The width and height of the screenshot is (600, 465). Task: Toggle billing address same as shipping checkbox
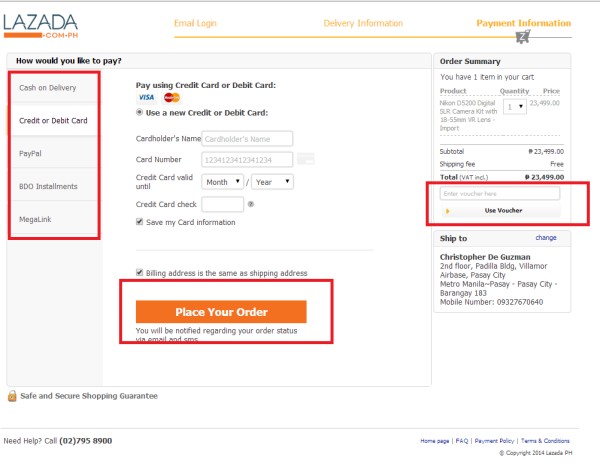click(140, 272)
